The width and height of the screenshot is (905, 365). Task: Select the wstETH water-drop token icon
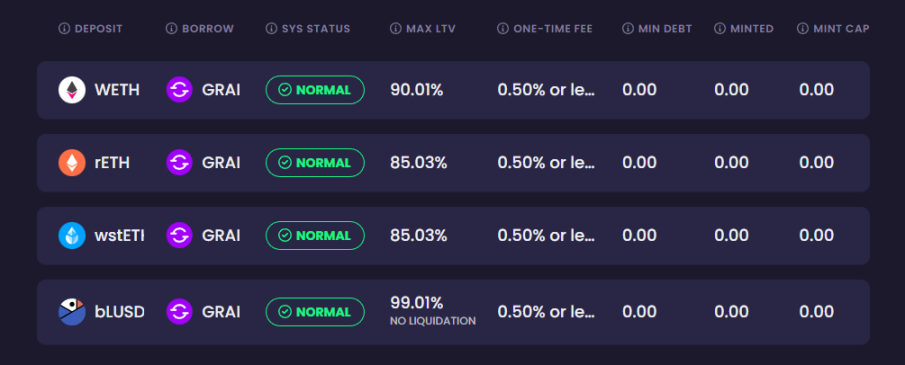[x=72, y=236]
